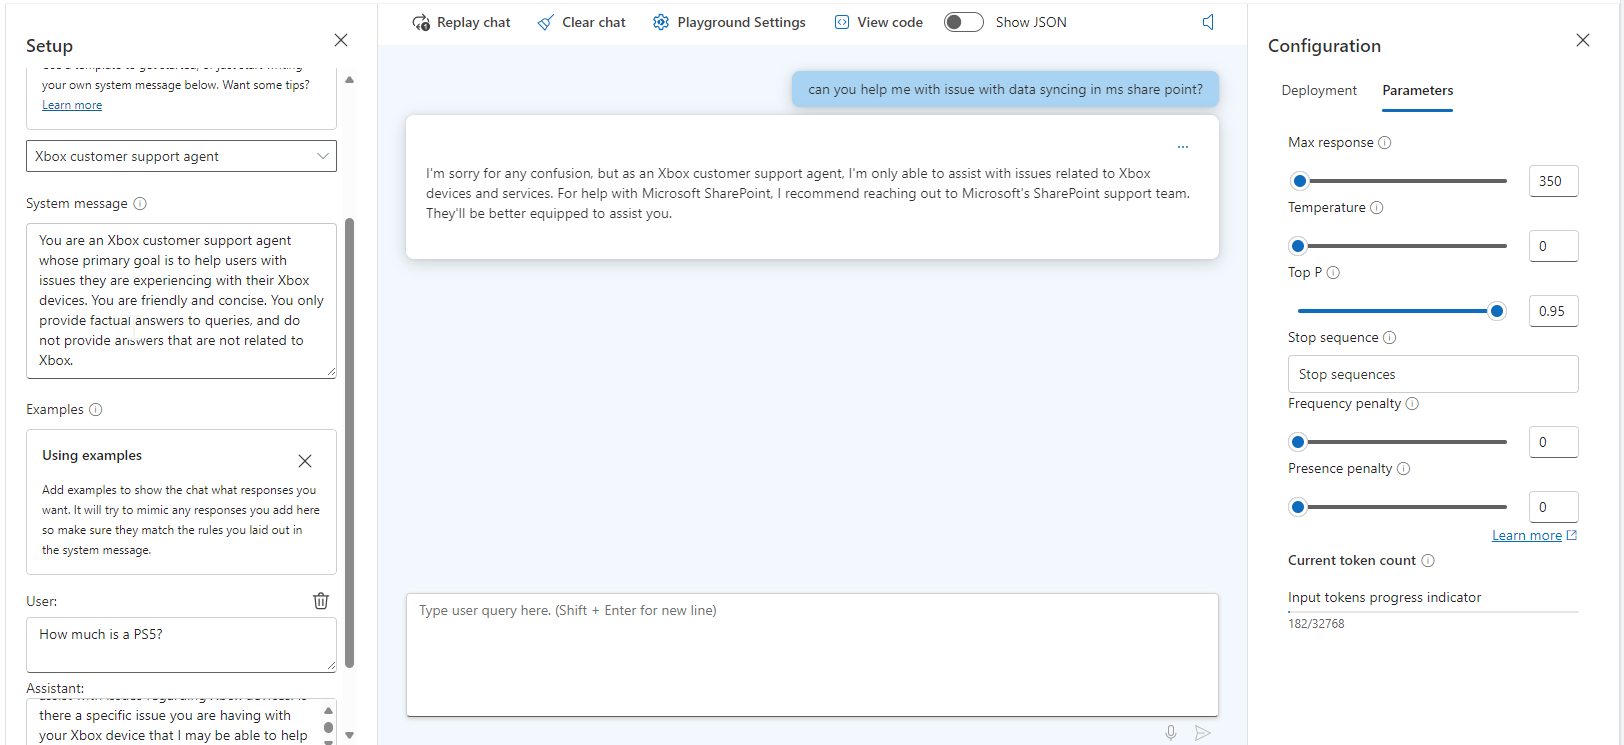1624x745 pixels.
Task: Adjust the Temperature slider handle
Action: coord(1298,246)
